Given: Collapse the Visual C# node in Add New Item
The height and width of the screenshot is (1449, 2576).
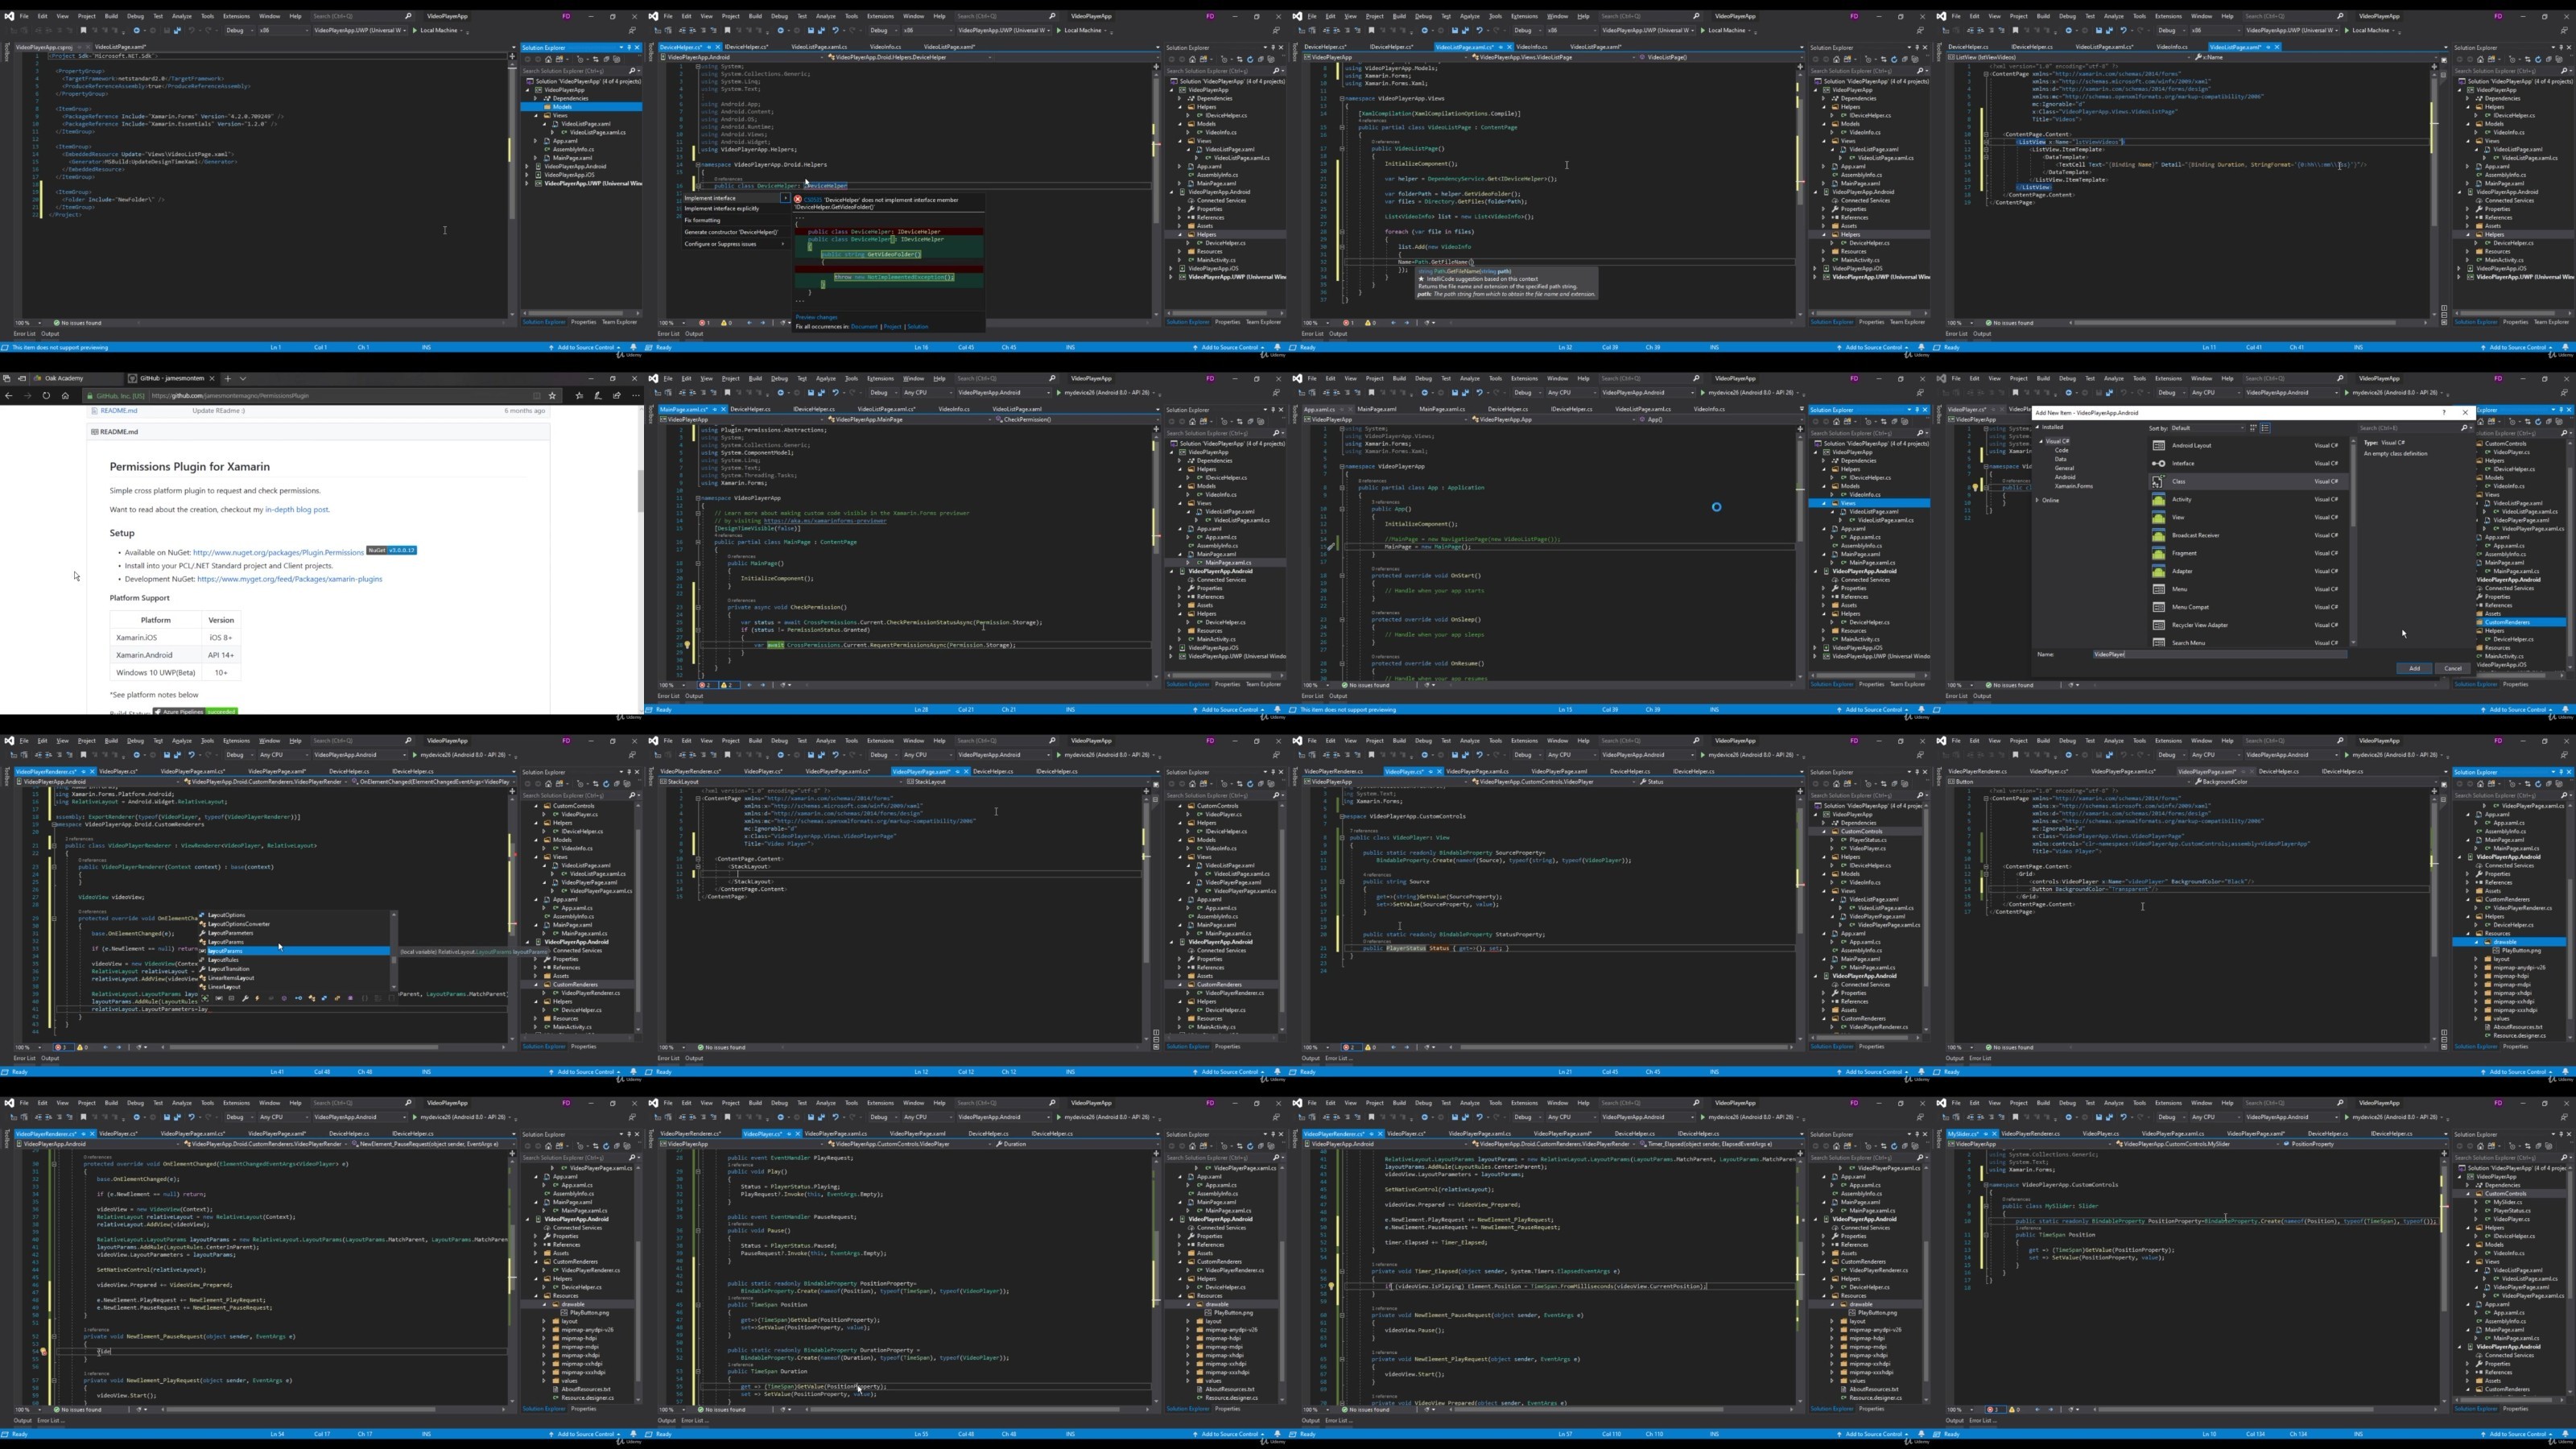Looking at the screenshot, I should click(x=2040, y=441).
